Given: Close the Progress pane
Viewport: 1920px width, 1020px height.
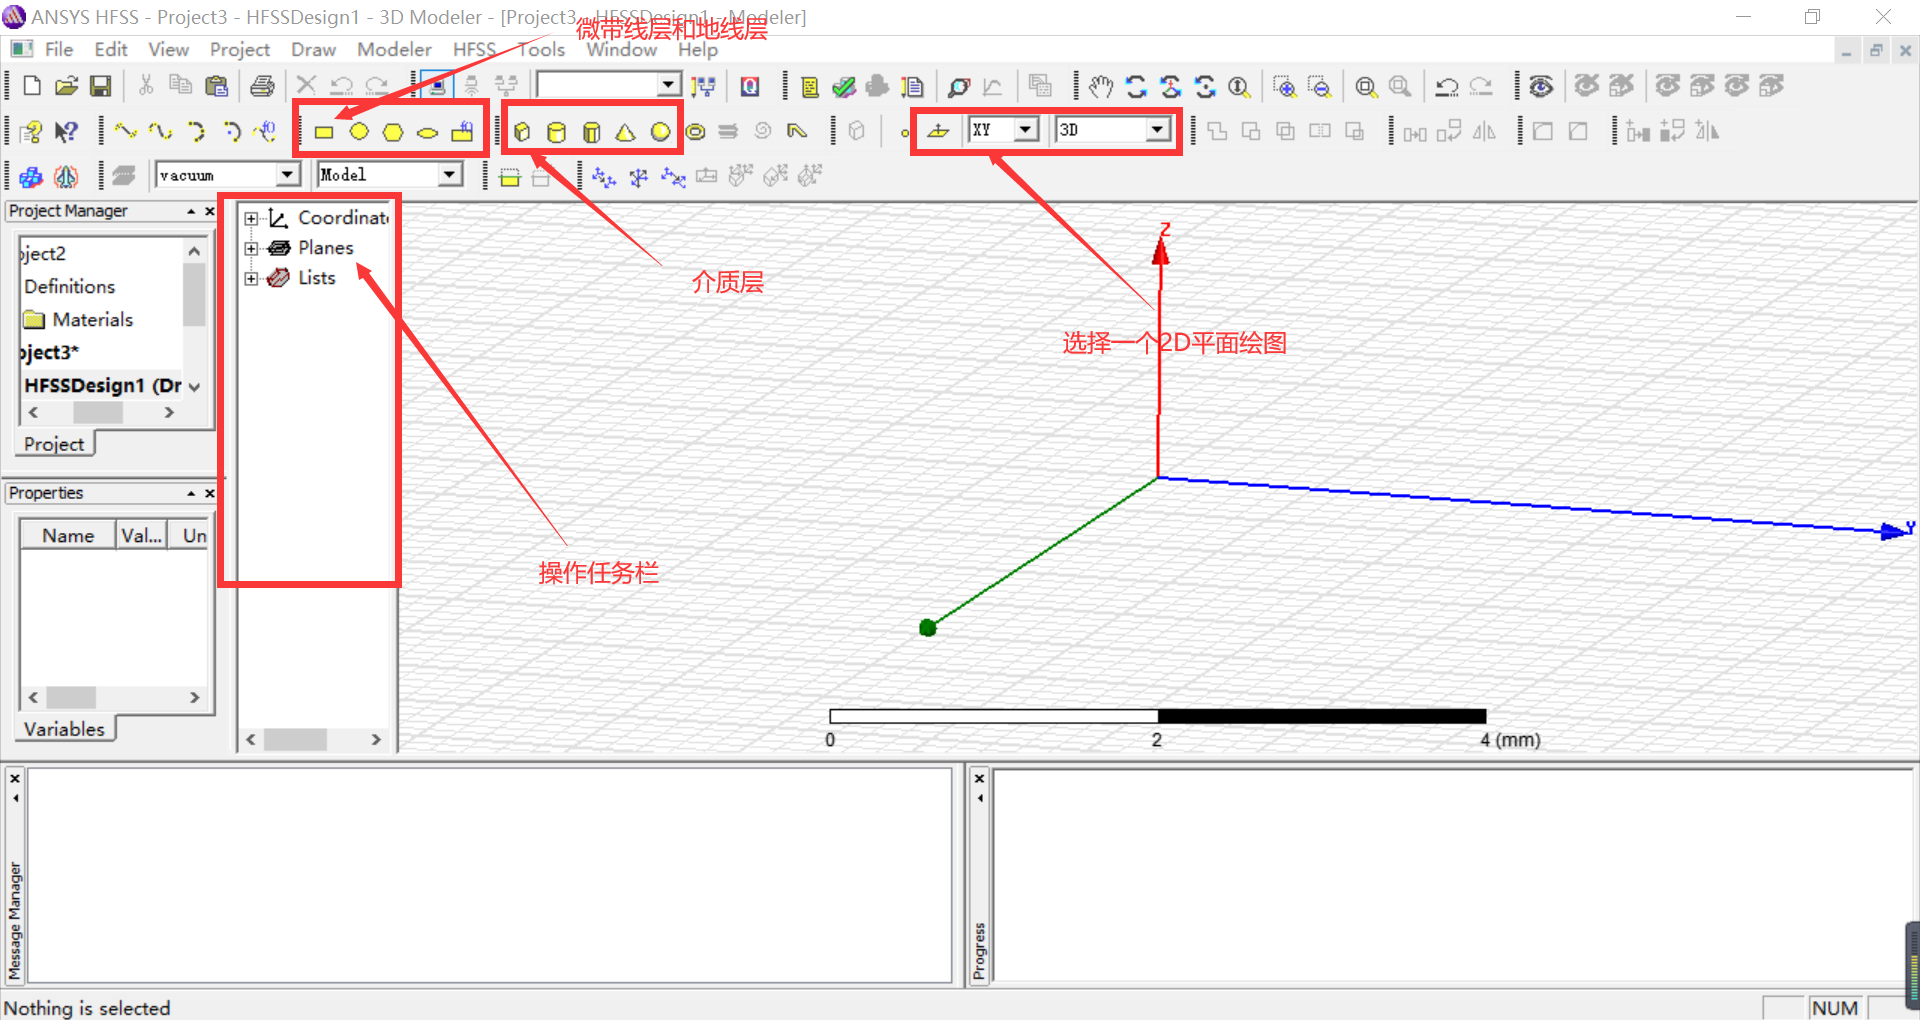Looking at the screenshot, I should click(x=980, y=779).
